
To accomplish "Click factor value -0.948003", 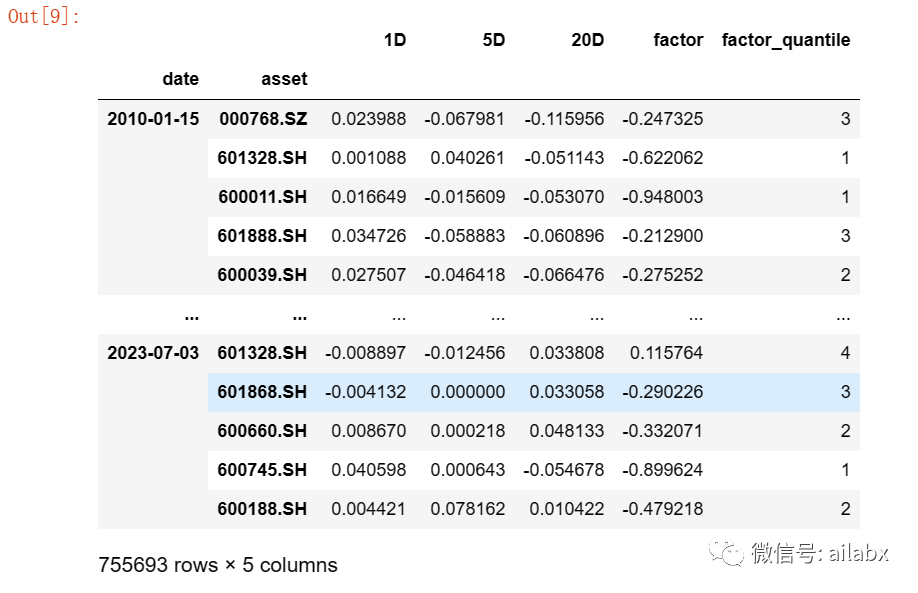I will [662, 197].
